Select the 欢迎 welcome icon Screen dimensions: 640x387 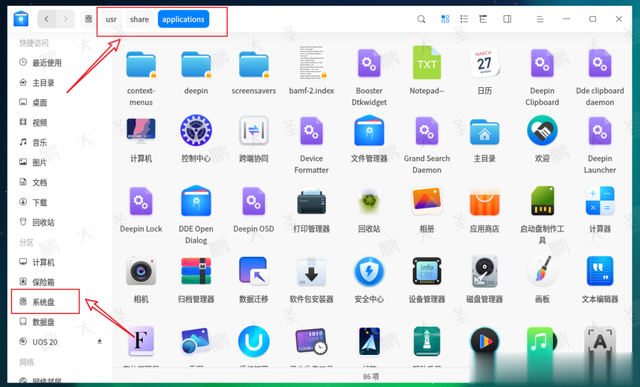[542, 131]
